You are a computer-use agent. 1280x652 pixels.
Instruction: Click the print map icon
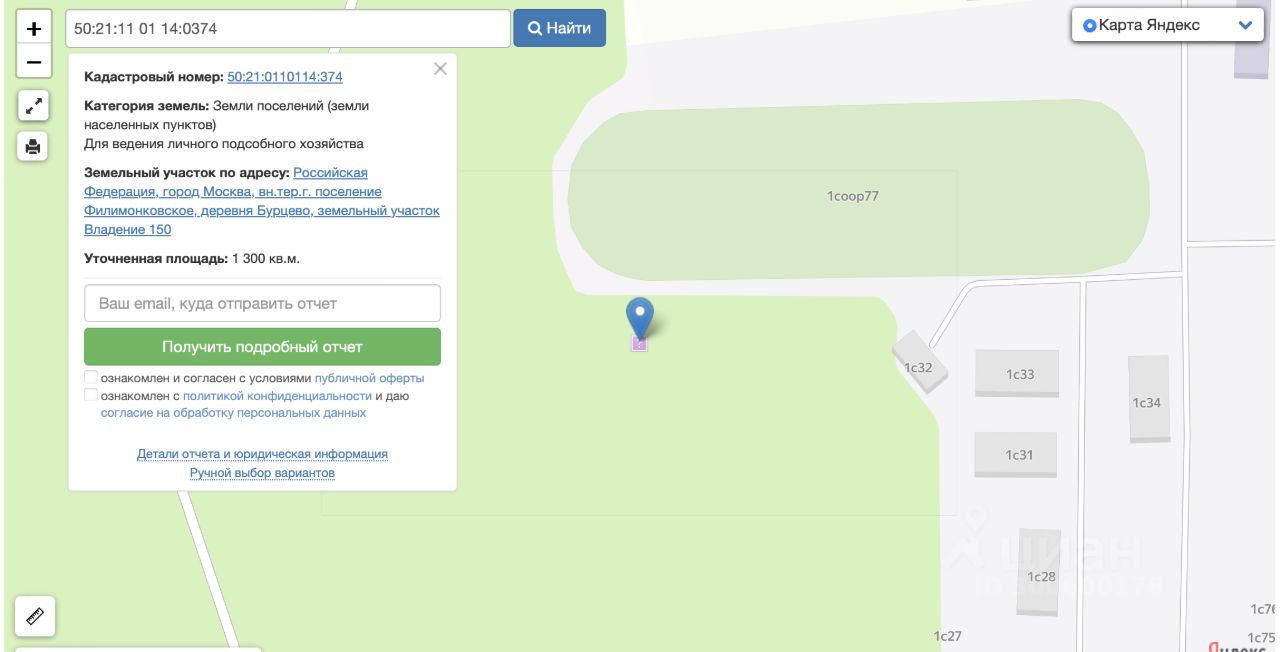[33, 147]
